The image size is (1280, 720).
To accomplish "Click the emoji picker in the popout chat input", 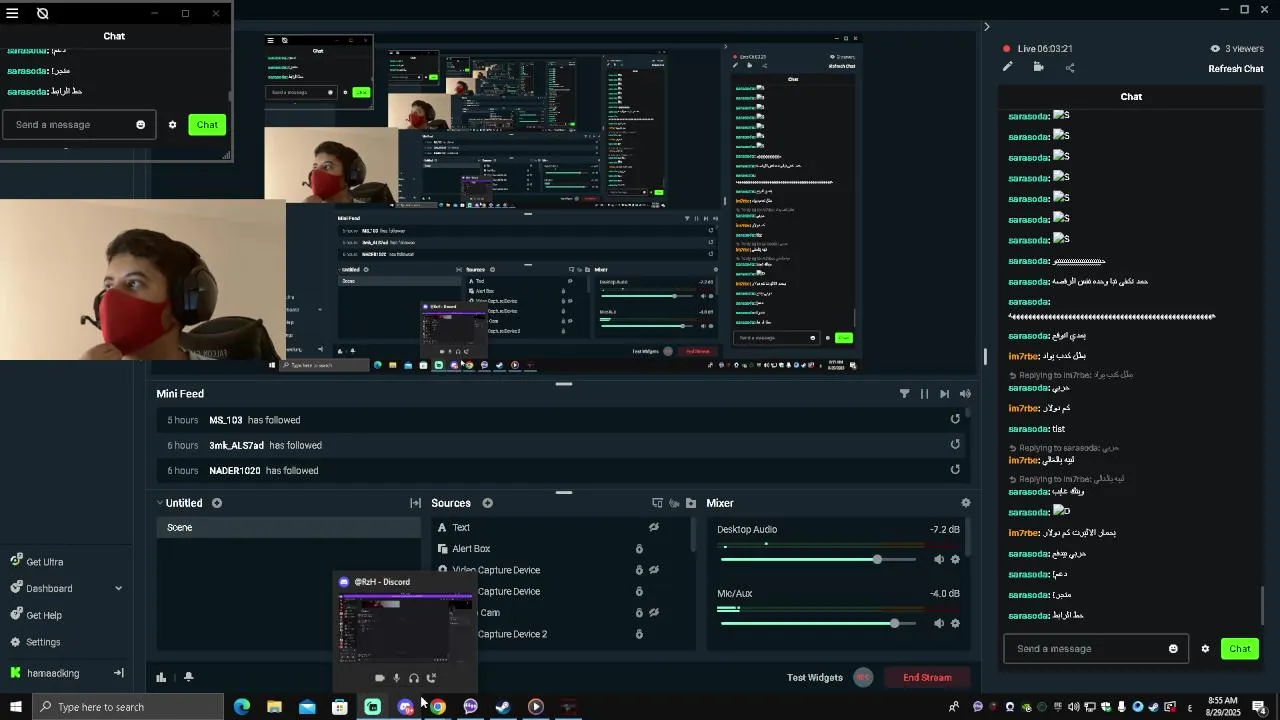I will [x=140, y=125].
